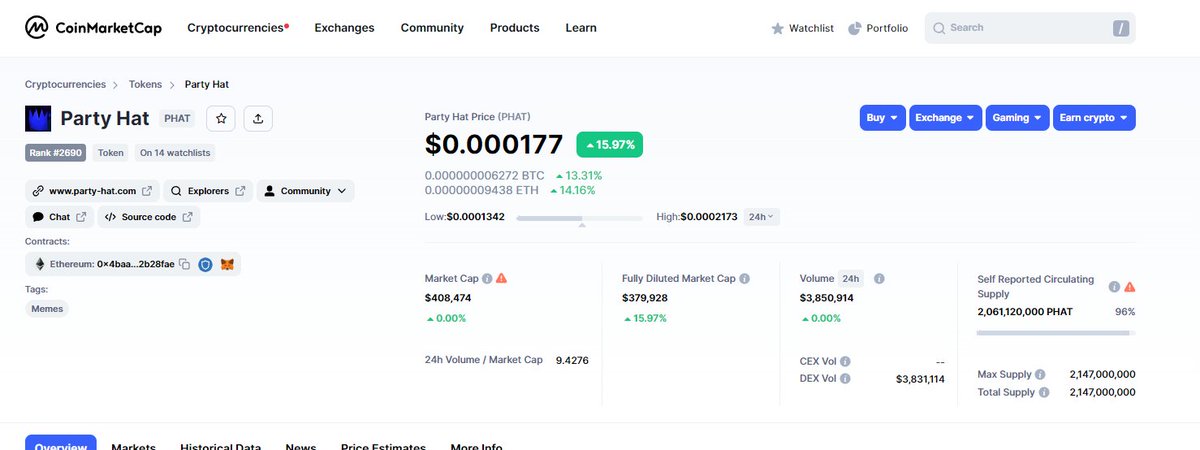The width and height of the screenshot is (1200, 450).
Task: Open www.party-hat.com website link
Action: pyautogui.click(x=92, y=190)
